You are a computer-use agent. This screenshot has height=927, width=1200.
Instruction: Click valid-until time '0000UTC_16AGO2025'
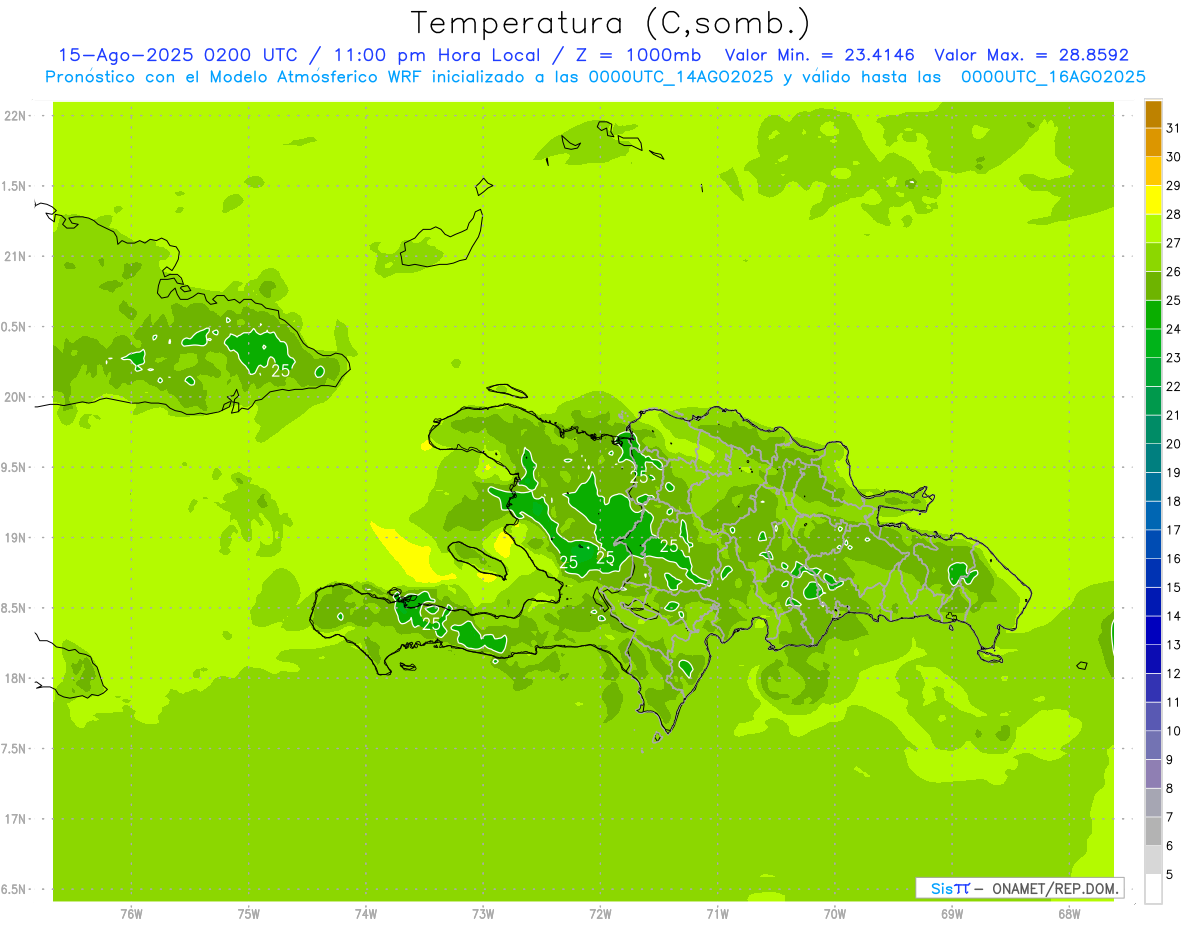pyautogui.click(x=1053, y=77)
